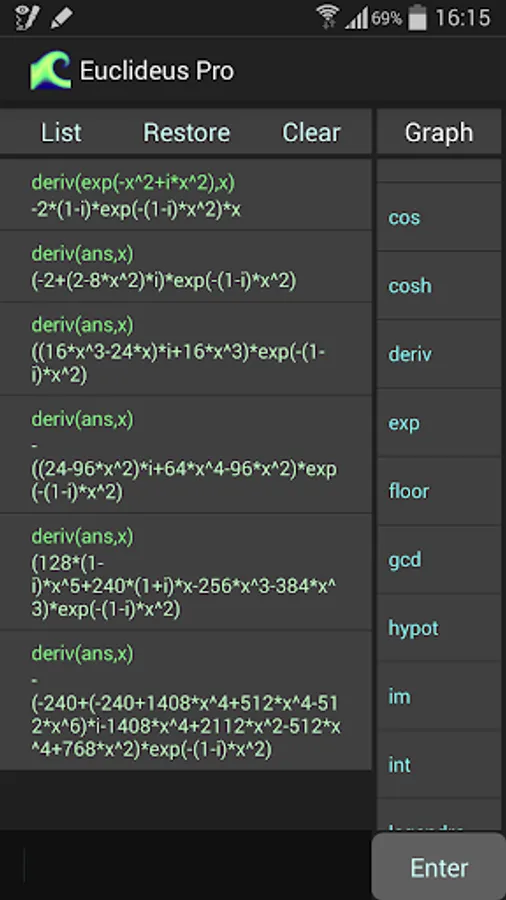Insert the gcd function
Image resolution: width=506 pixels, height=900 pixels.
click(x=439, y=559)
